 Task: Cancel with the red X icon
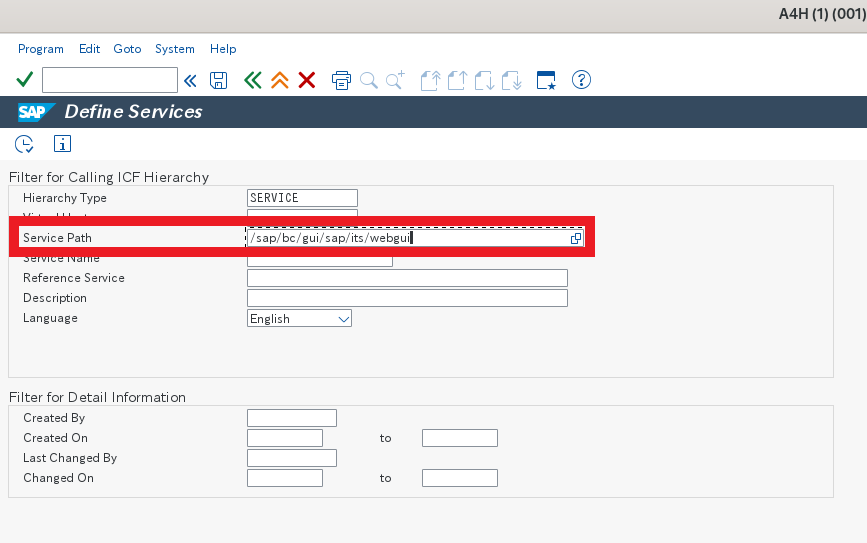tap(307, 80)
